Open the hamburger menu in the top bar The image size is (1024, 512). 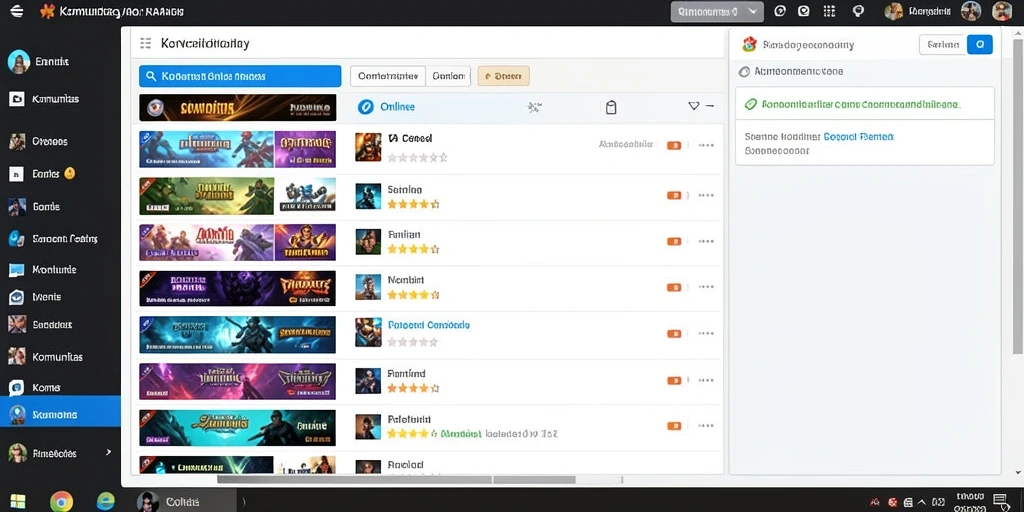16,11
